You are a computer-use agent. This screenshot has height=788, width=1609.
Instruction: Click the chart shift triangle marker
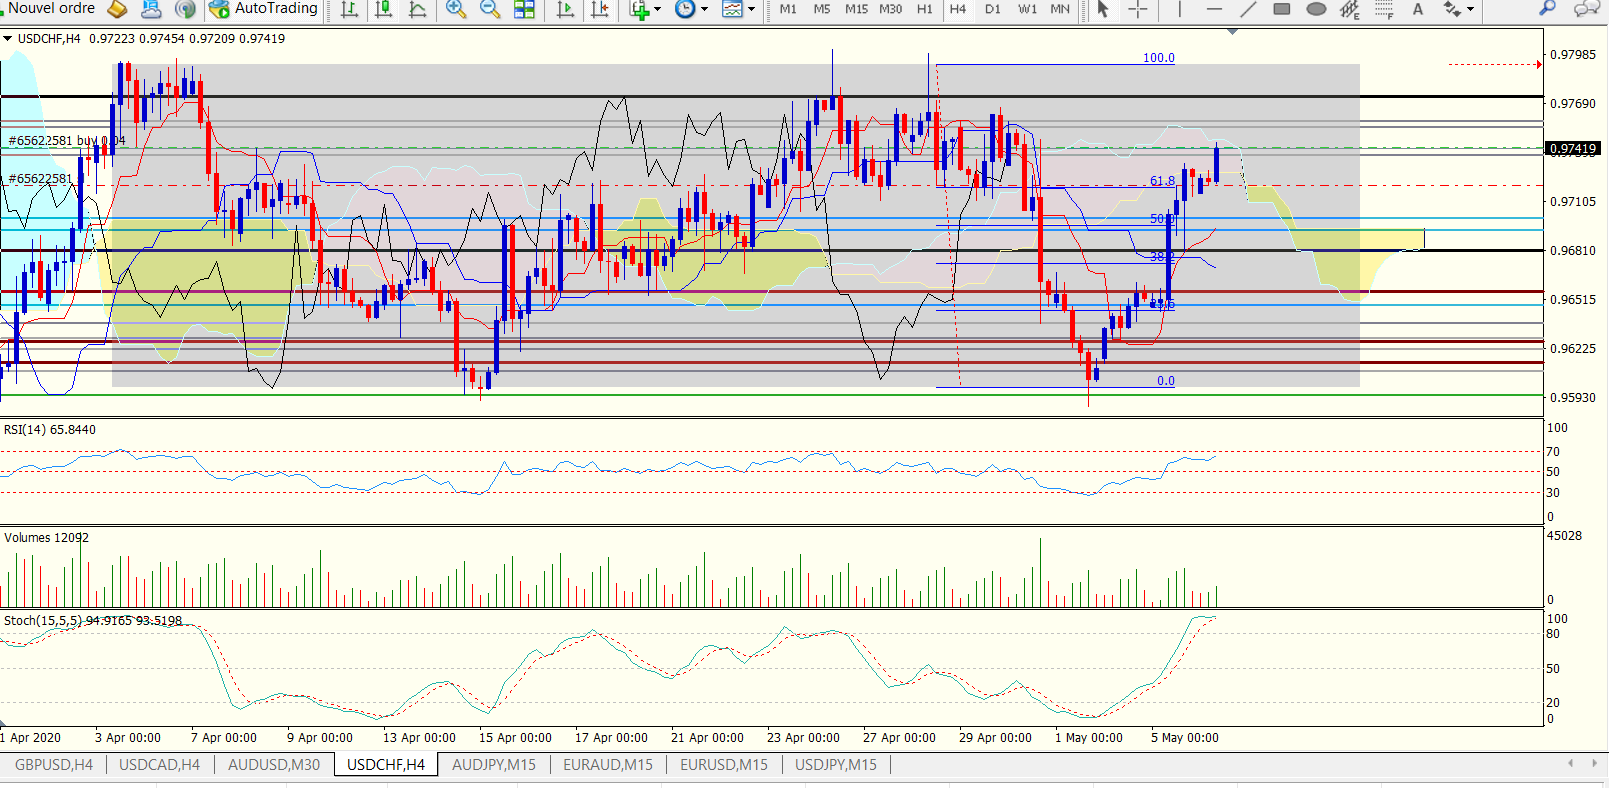pos(1232,32)
